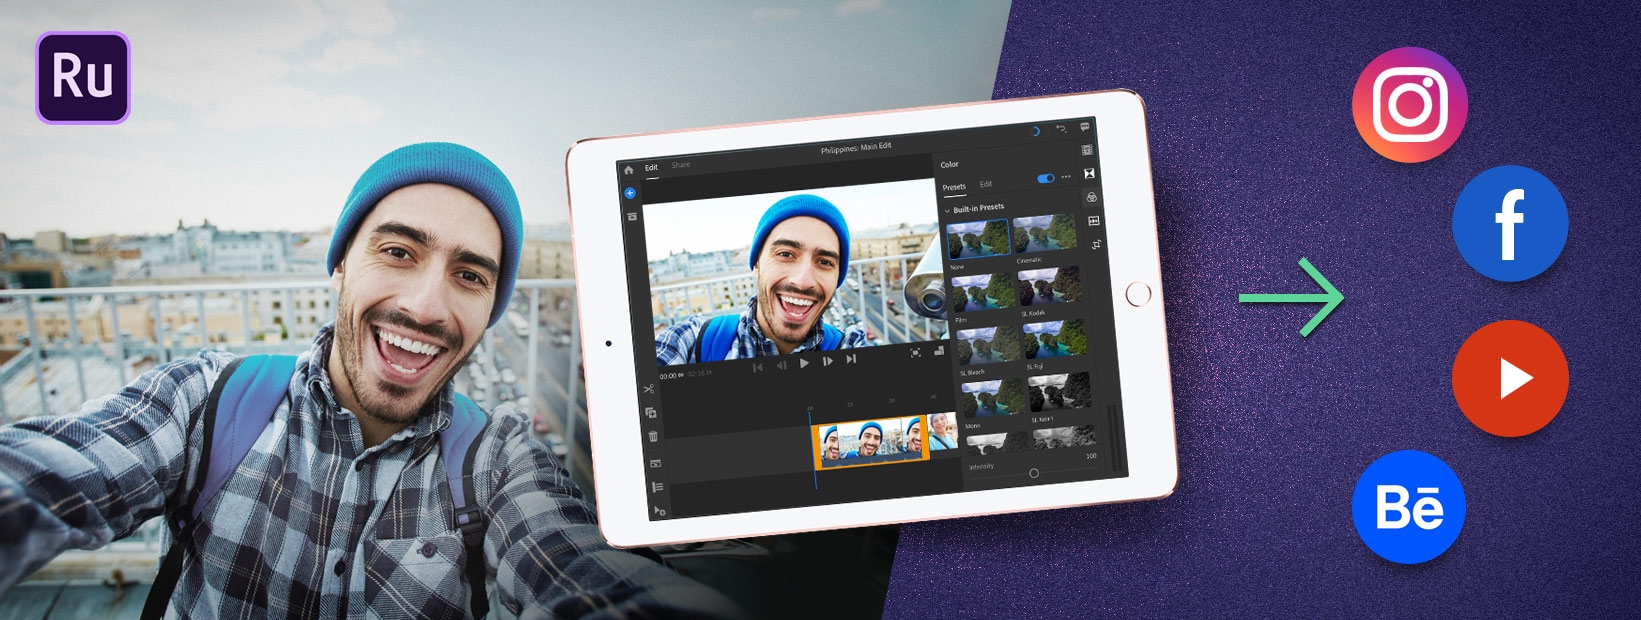Jump to the previous edit point
1641x620 pixels.
pos(758,367)
